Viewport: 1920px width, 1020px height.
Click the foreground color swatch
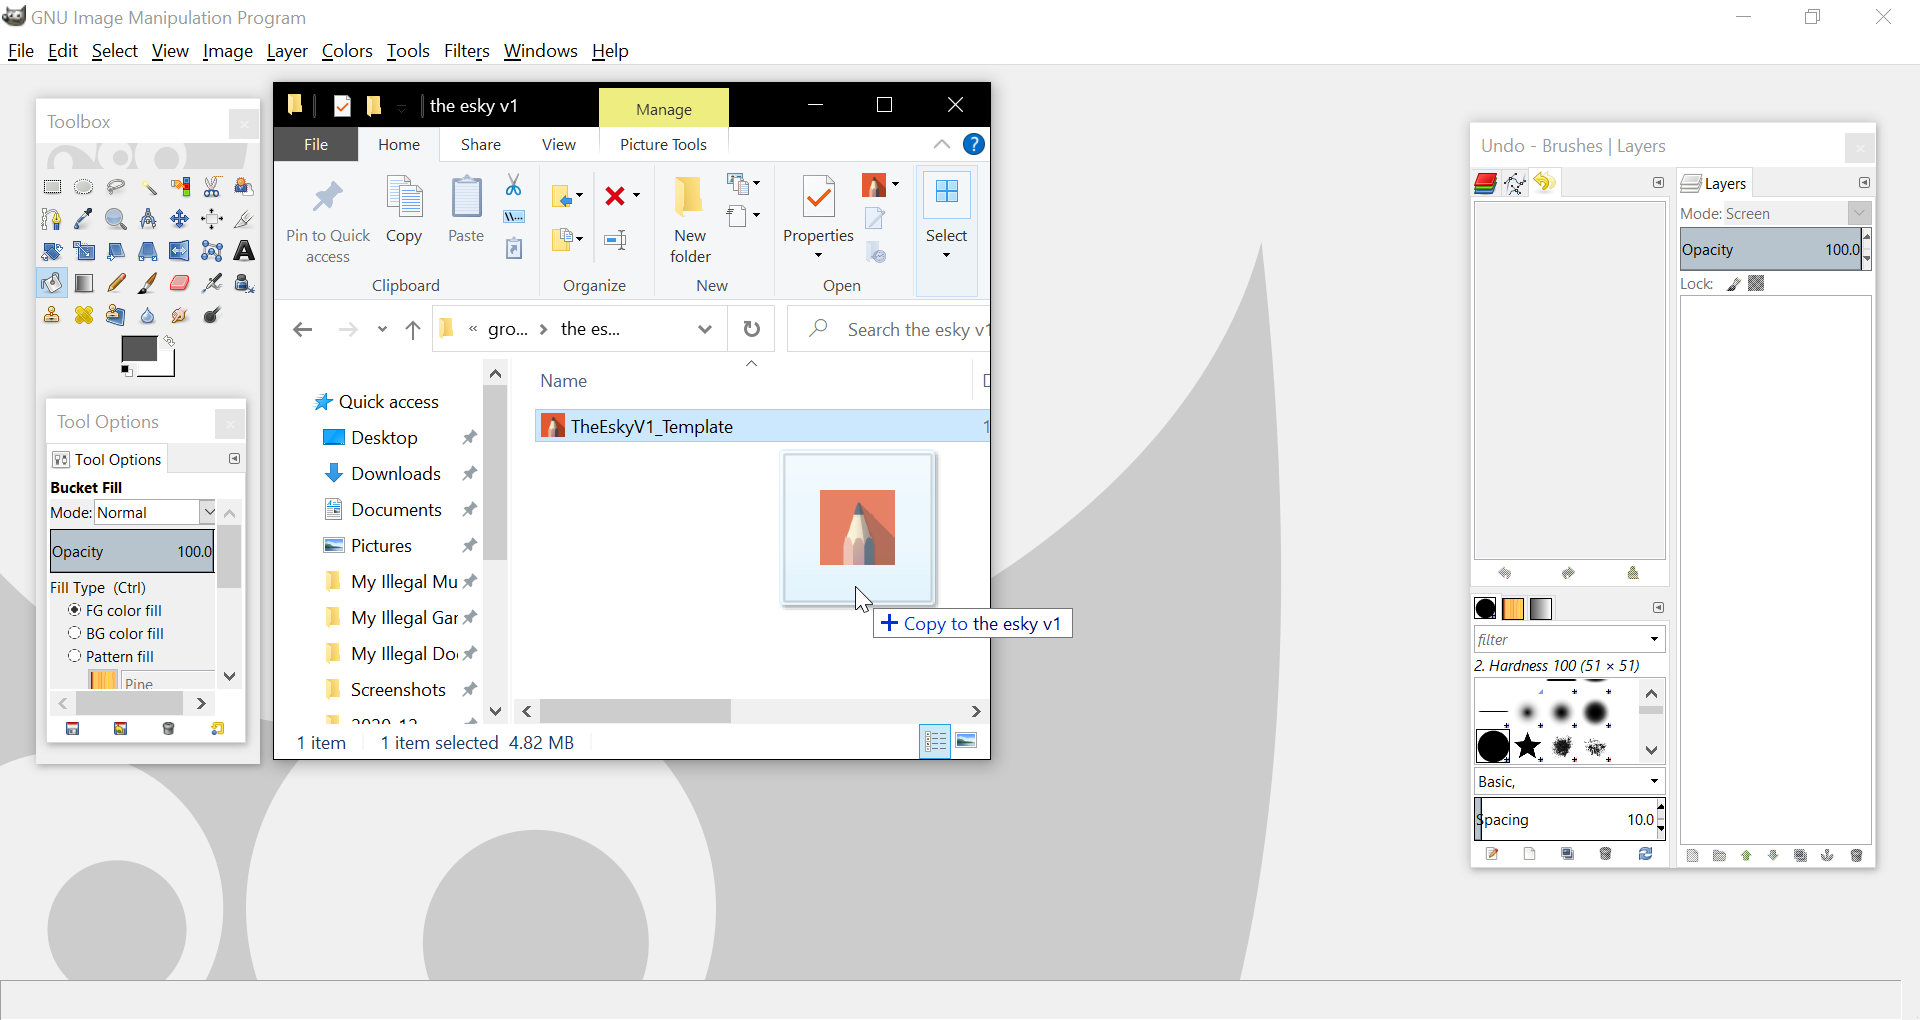(138, 349)
